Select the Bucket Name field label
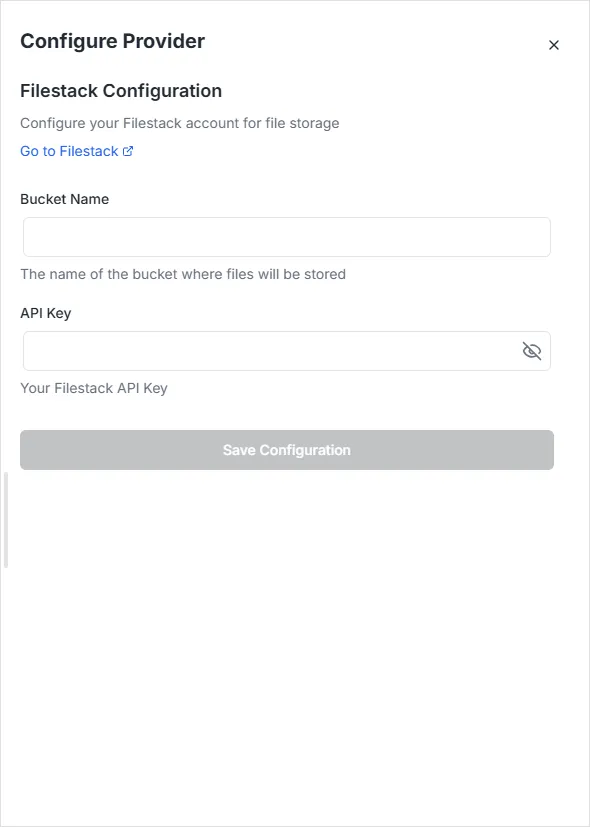This screenshot has height=827, width=590. tap(64, 199)
